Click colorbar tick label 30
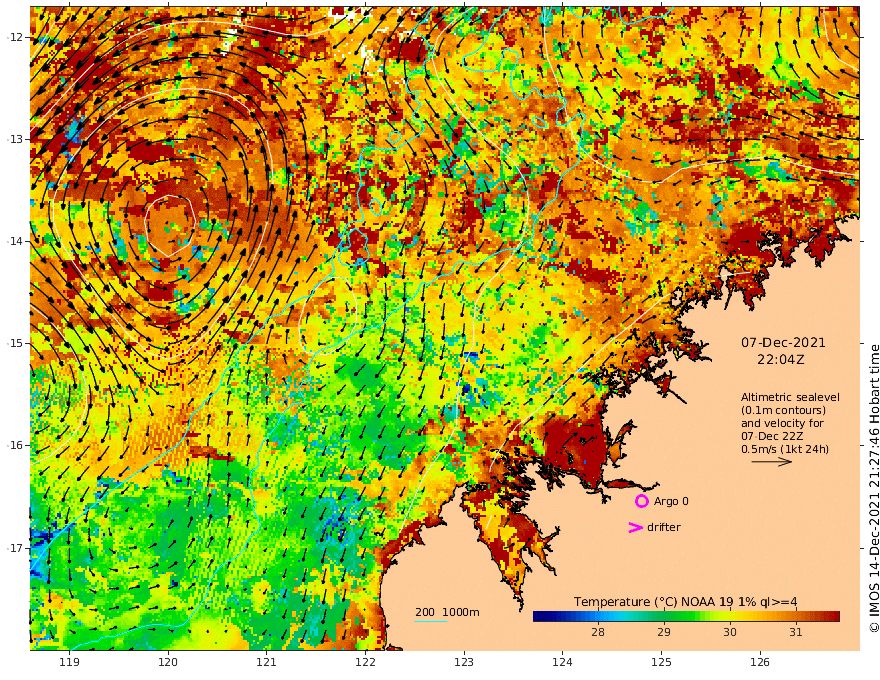The width and height of the screenshot is (880, 680). (729, 632)
